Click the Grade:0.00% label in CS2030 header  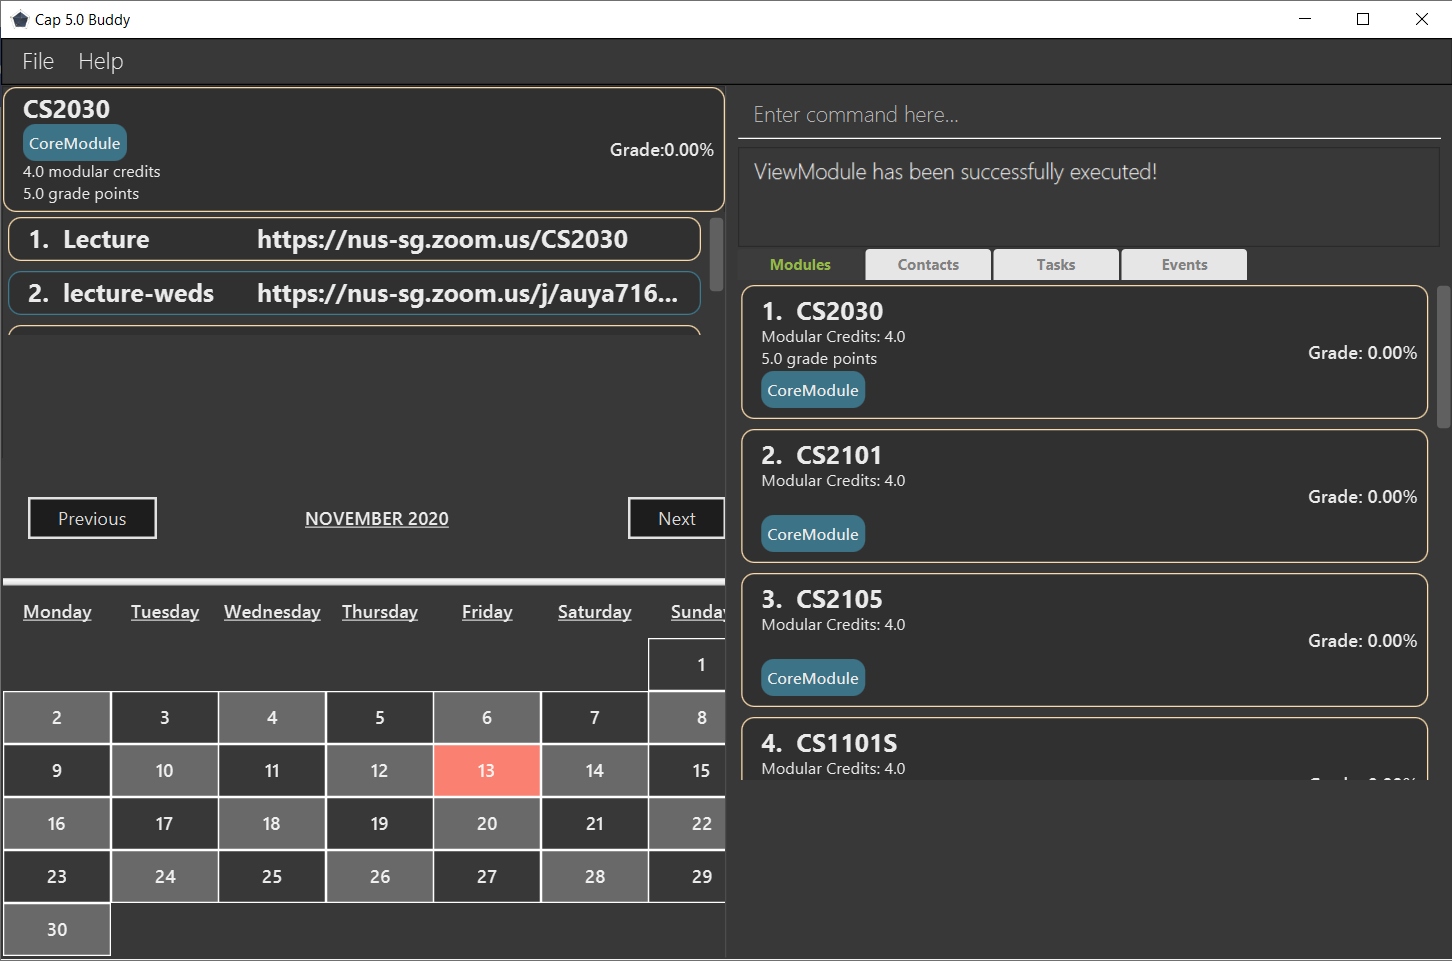point(662,150)
